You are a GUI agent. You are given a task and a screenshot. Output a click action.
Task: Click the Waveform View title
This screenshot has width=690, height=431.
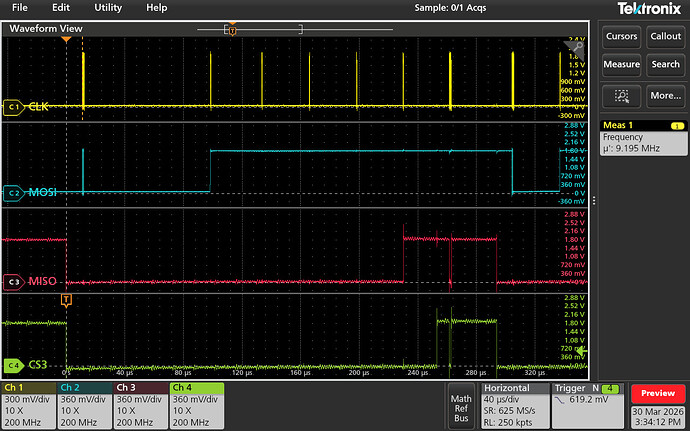46,29
